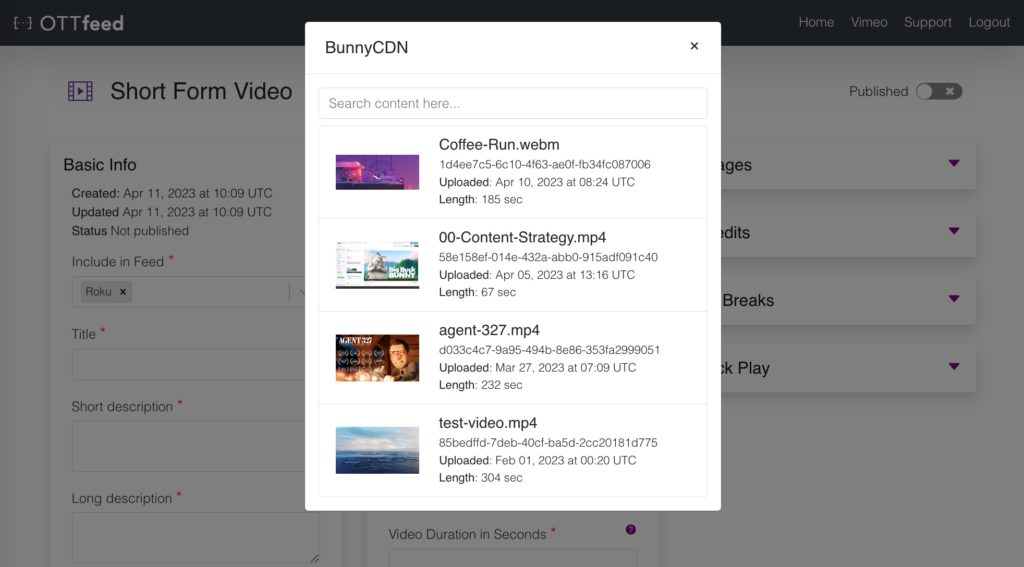Expand the first right-side panel ending in 'ages'
Viewport: 1024px width, 567px height.
point(954,163)
